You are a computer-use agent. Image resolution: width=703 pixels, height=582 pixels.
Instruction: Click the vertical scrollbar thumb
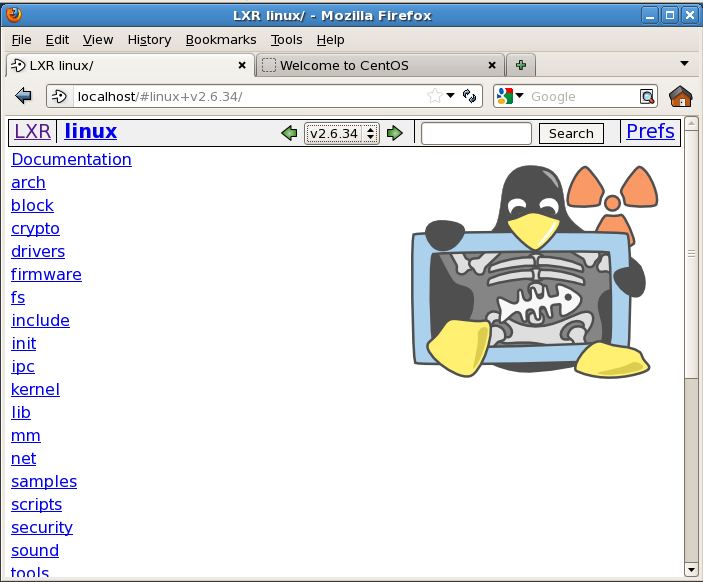[x=692, y=254]
